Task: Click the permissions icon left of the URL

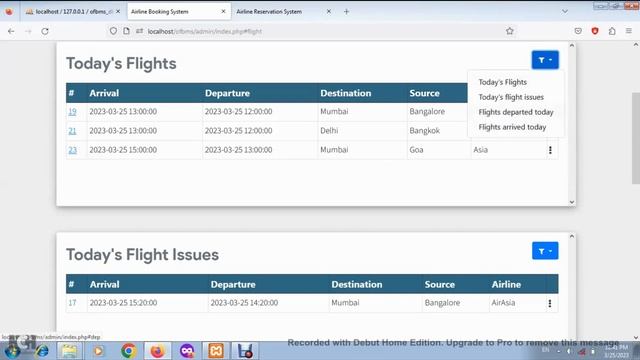Action: (140, 31)
